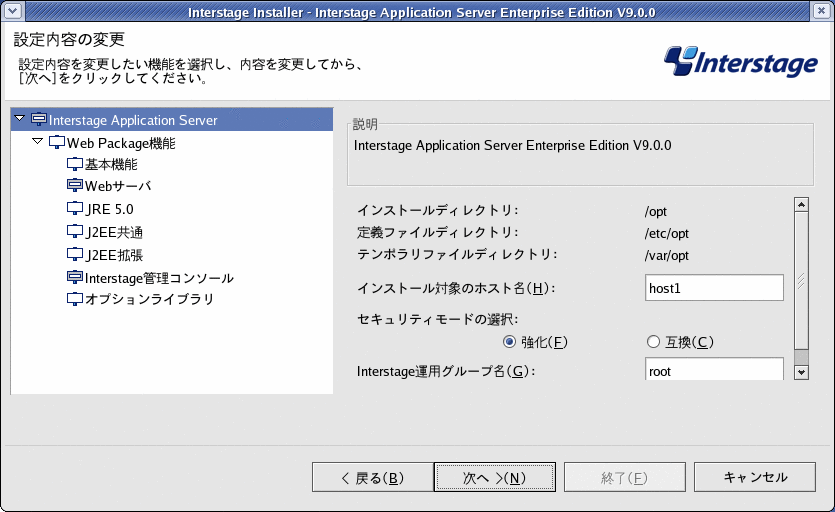The height and width of the screenshot is (512, 835).
Task: Click the settings panel scrollbar down arrow
Action: pyautogui.click(x=801, y=372)
